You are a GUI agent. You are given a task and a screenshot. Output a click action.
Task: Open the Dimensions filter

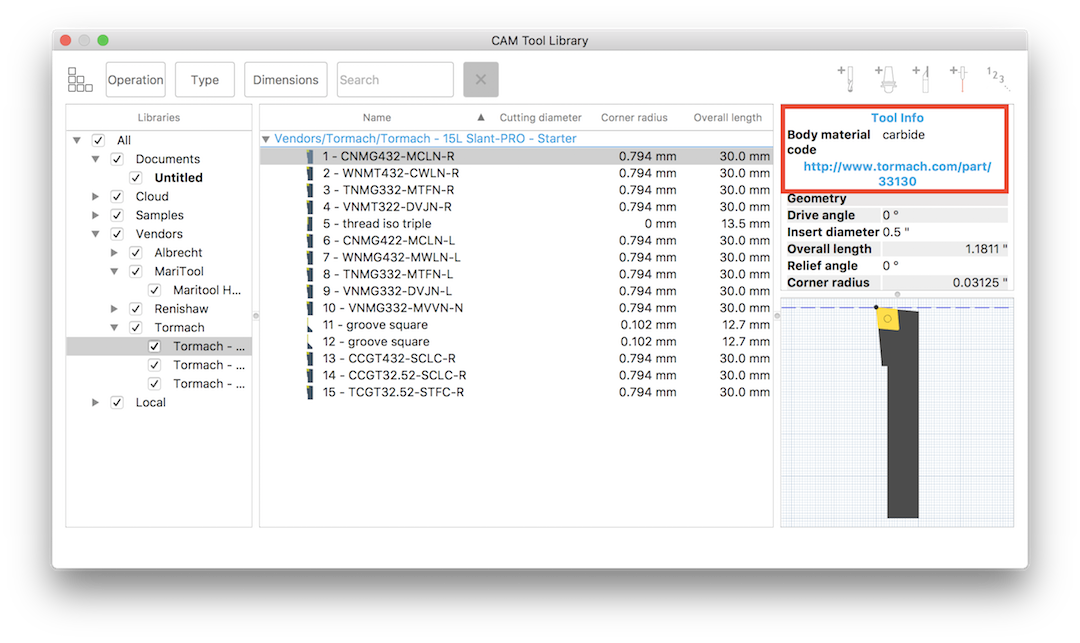click(286, 80)
